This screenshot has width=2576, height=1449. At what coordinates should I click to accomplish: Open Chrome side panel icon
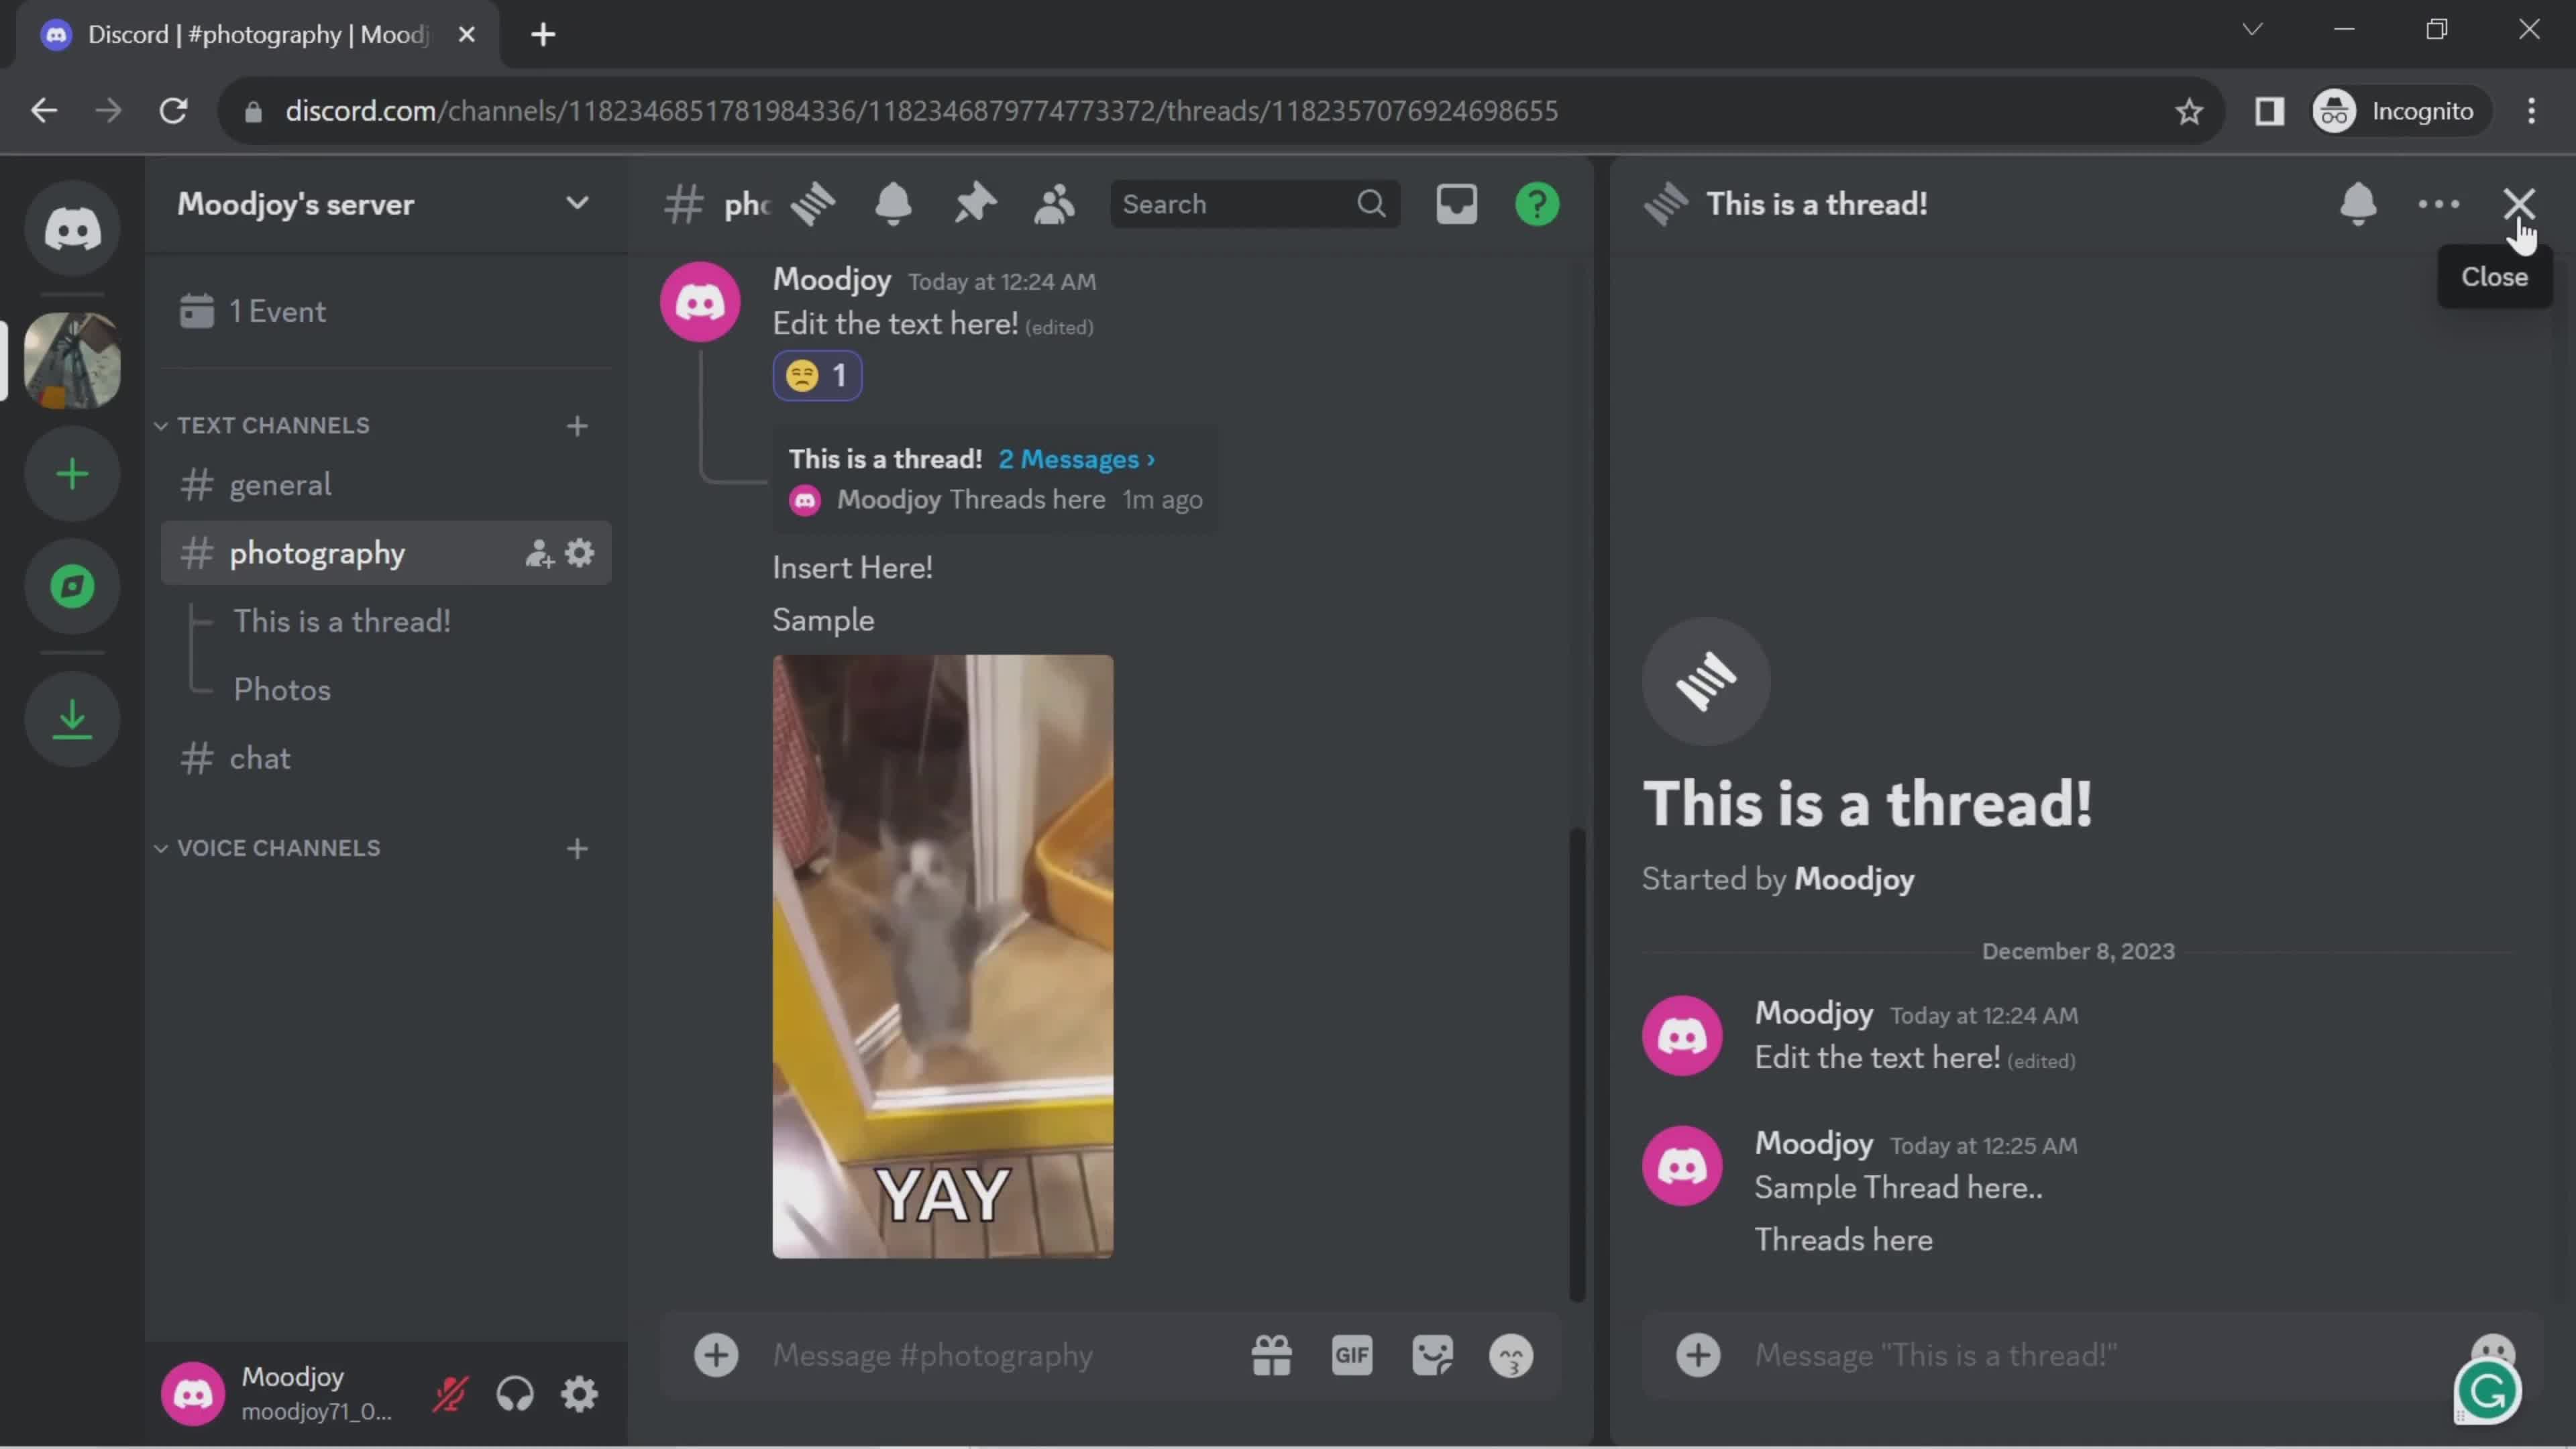tap(2269, 111)
